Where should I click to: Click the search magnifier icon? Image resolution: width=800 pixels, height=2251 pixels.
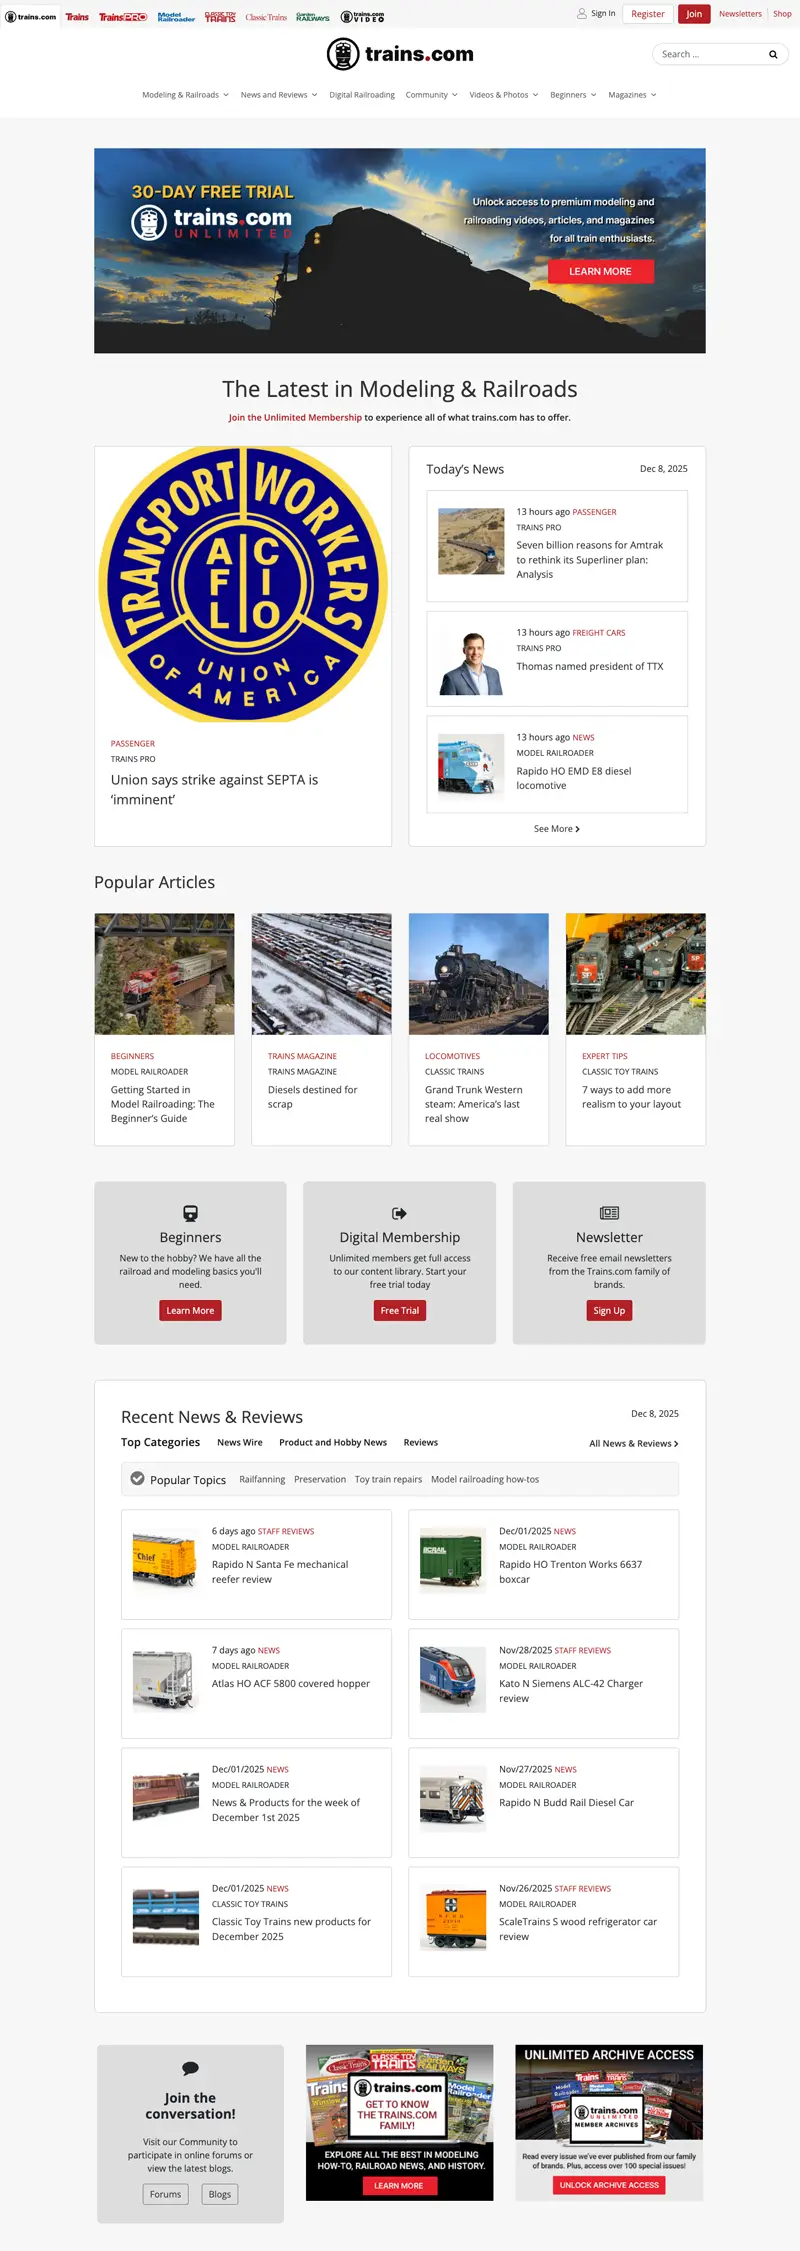(773, 55)
